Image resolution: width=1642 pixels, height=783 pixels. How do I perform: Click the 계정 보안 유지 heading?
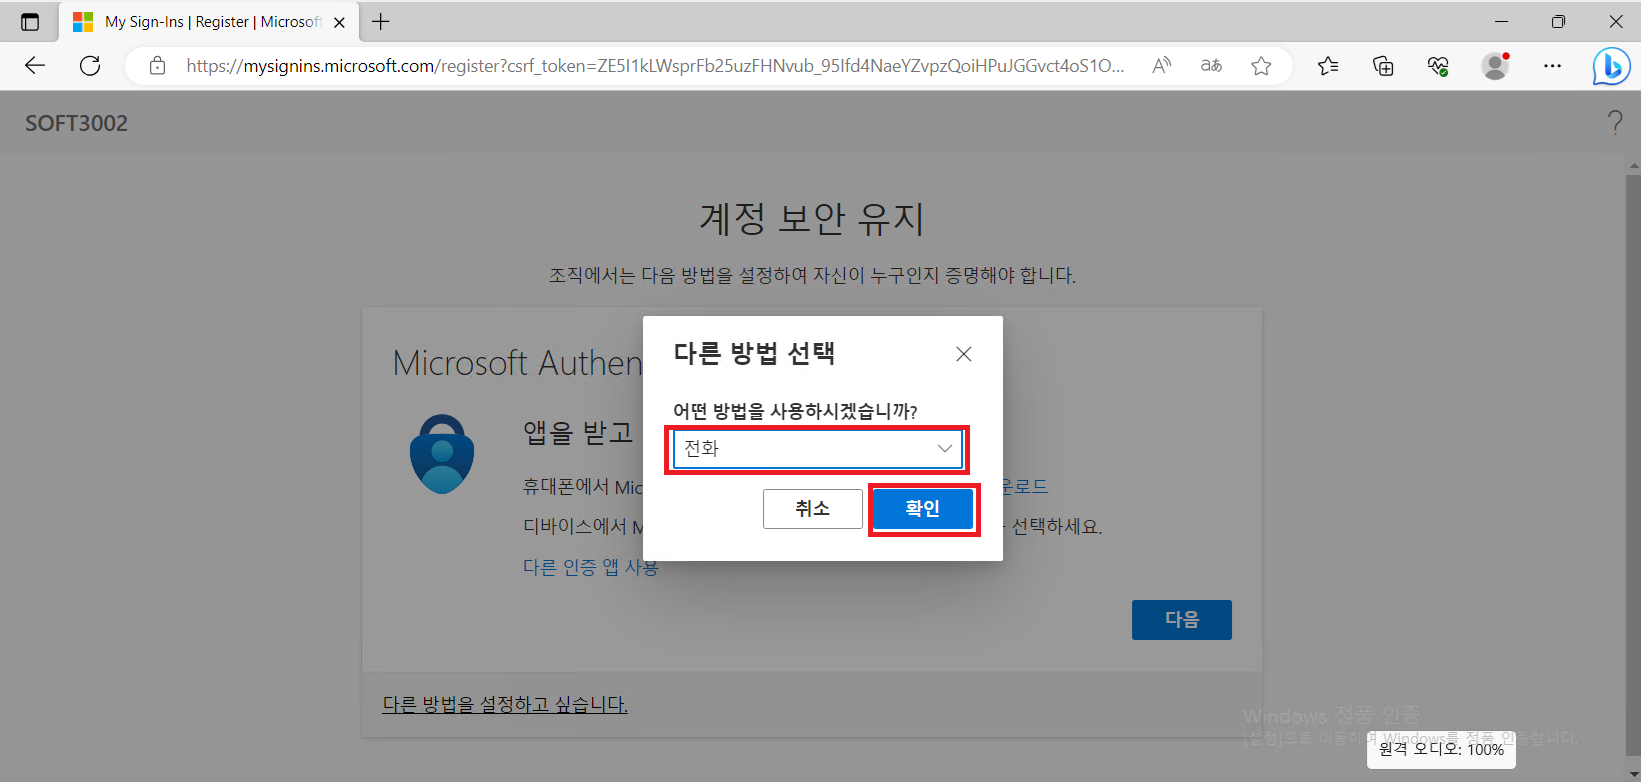[x=812, y=219]
